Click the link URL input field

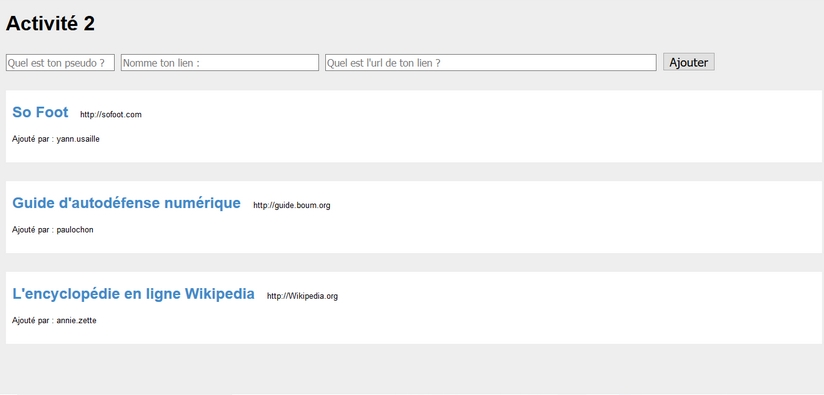pyautogui.click(x=491, y=63)
